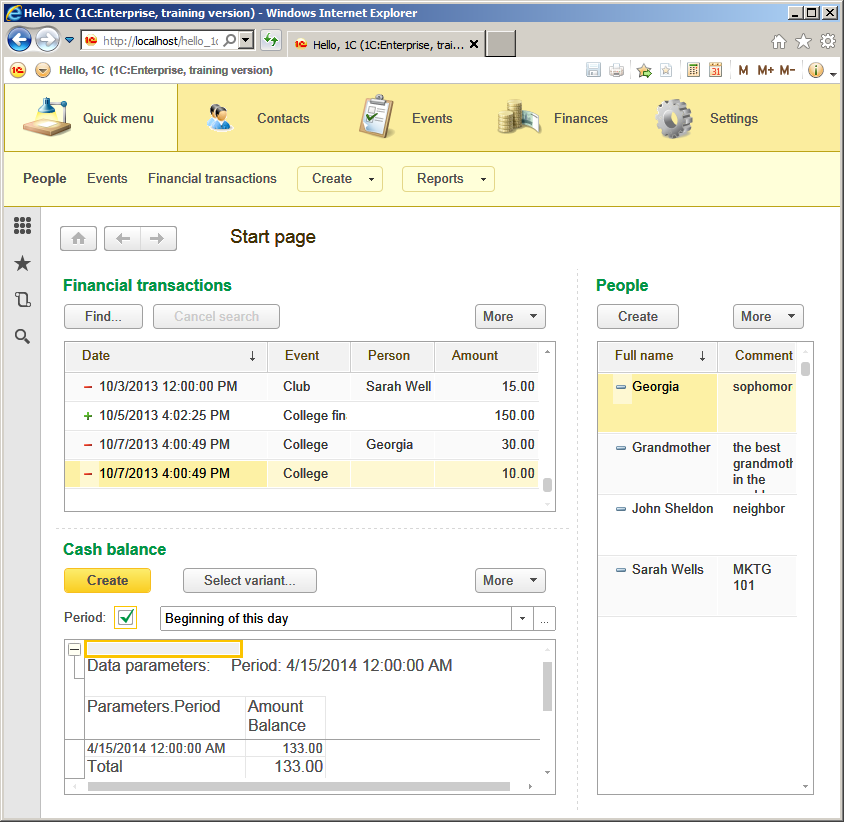The image size is (844, 822).
Task: Click the magnifier search icon in sidebar
Action: point(22,337)
